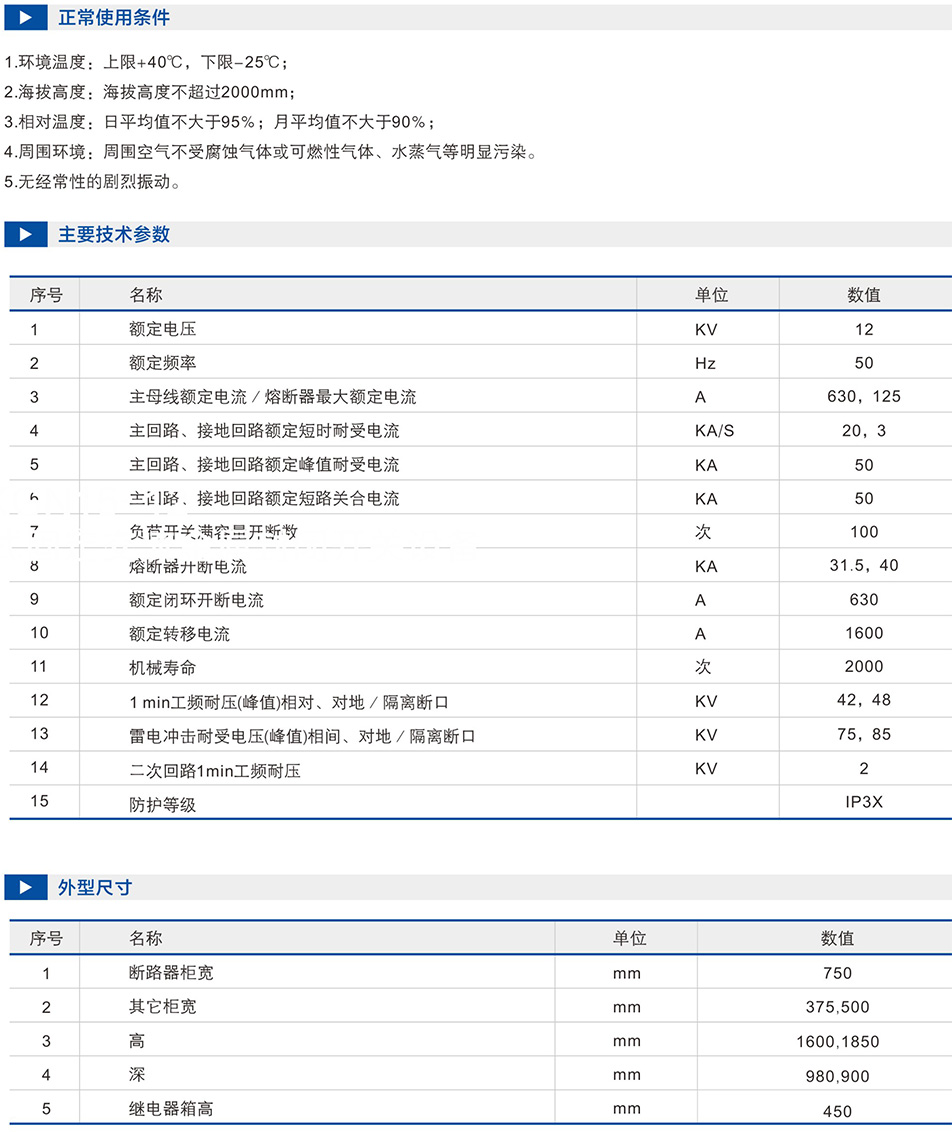
Task: Click the 单位 header in the technical parameters table
Action: click(711, 295)
